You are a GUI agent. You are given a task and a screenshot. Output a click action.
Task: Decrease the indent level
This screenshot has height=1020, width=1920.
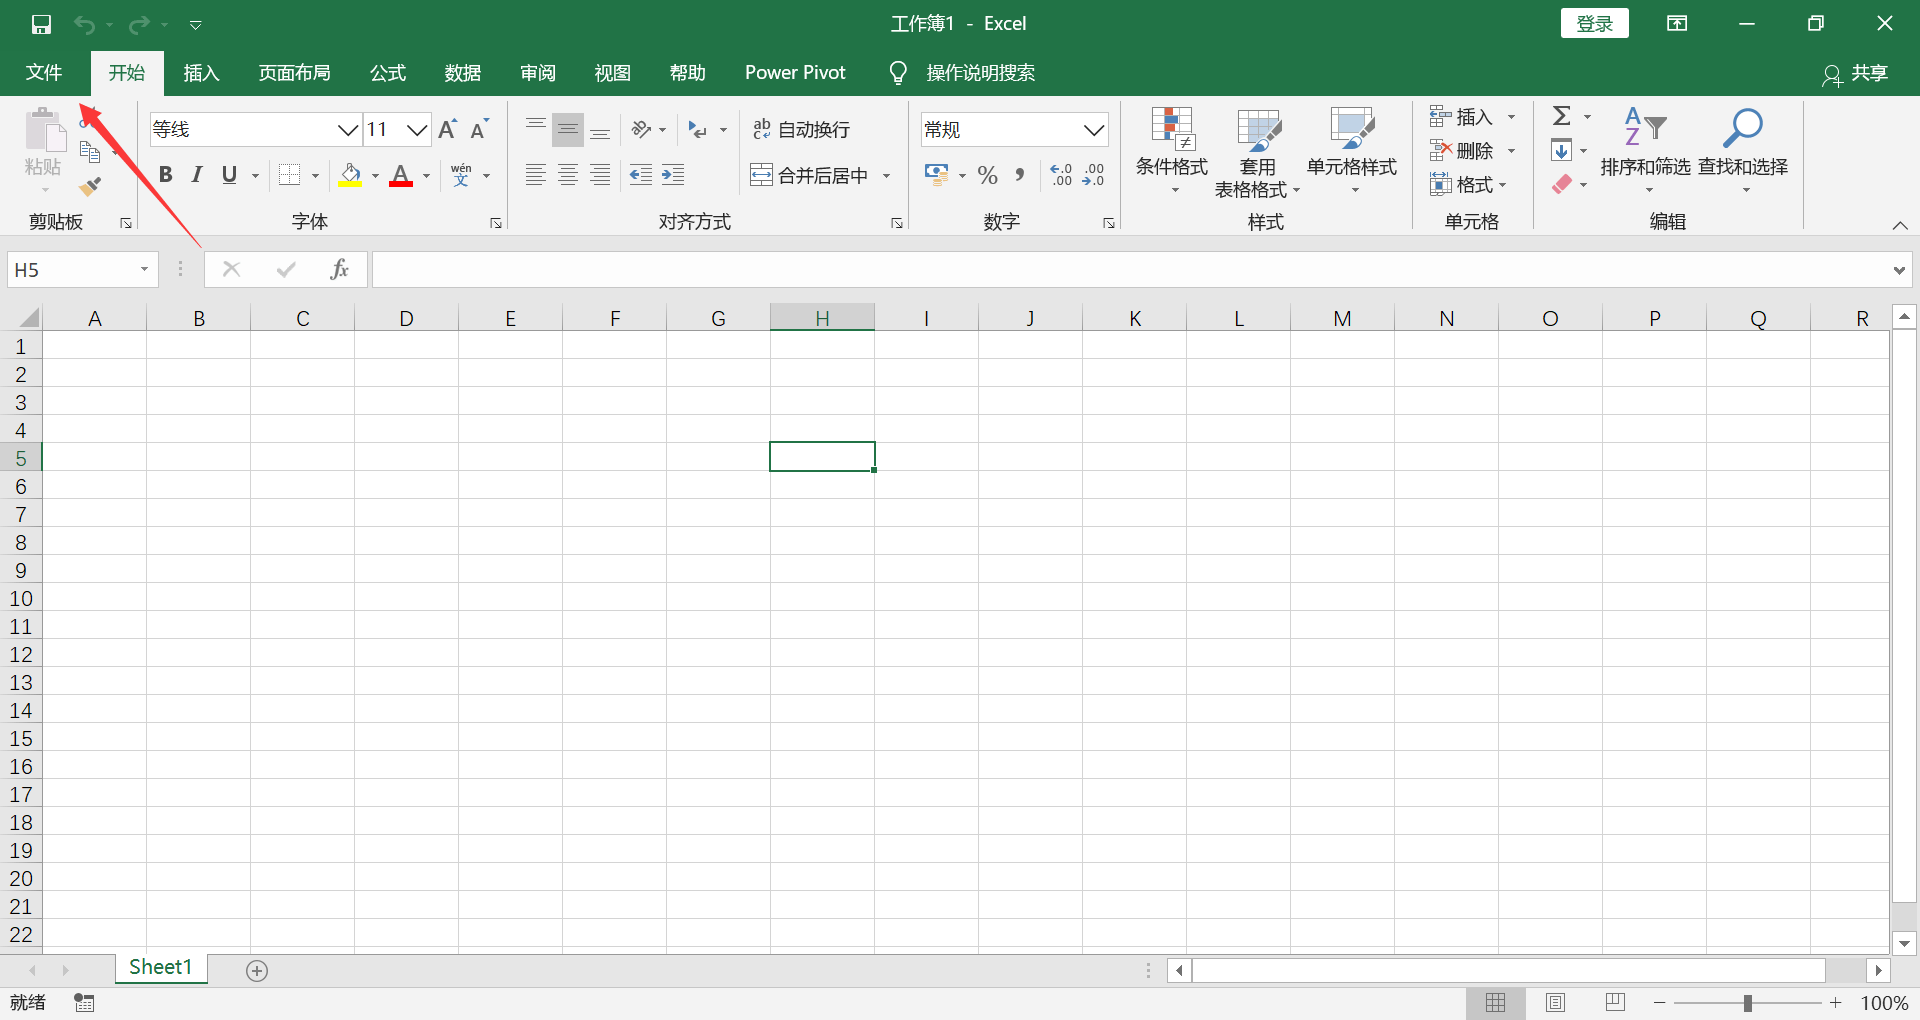641,175
